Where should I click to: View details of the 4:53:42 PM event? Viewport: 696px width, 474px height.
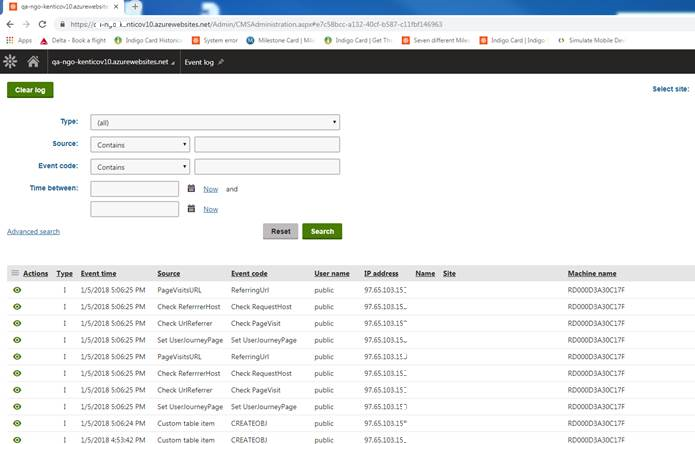[x=17, y=440]
